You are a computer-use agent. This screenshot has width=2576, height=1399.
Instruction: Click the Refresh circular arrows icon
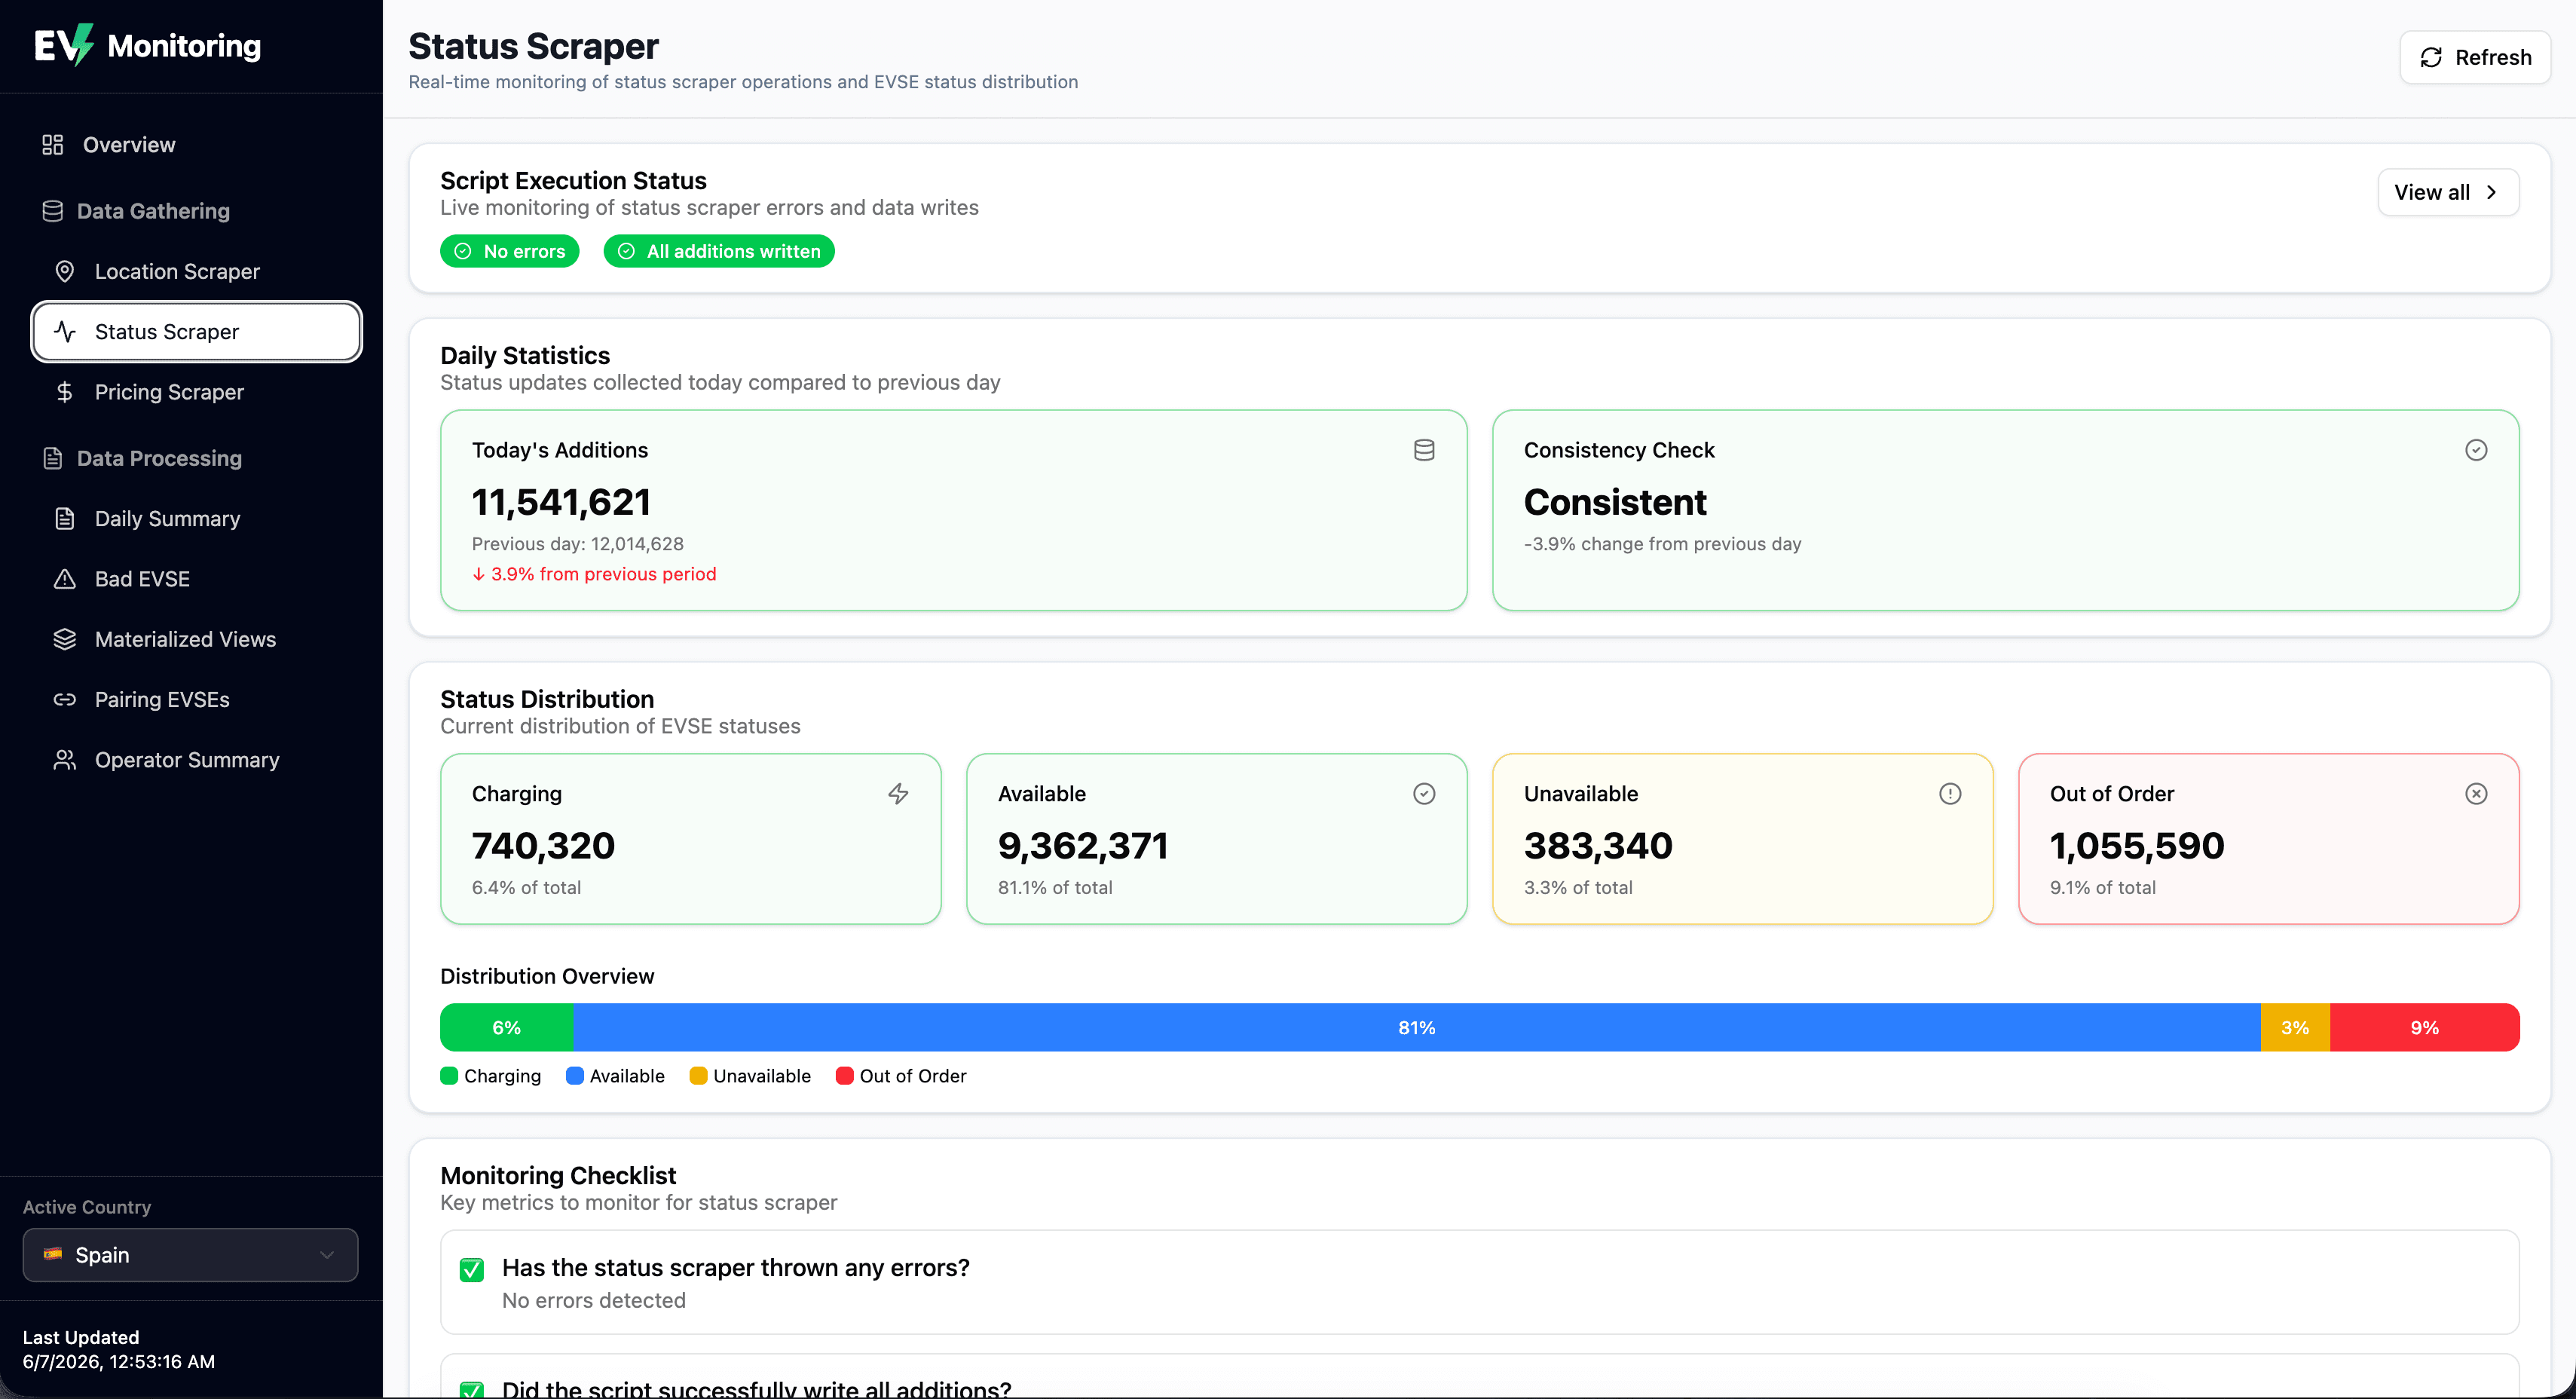point(2431,57)
